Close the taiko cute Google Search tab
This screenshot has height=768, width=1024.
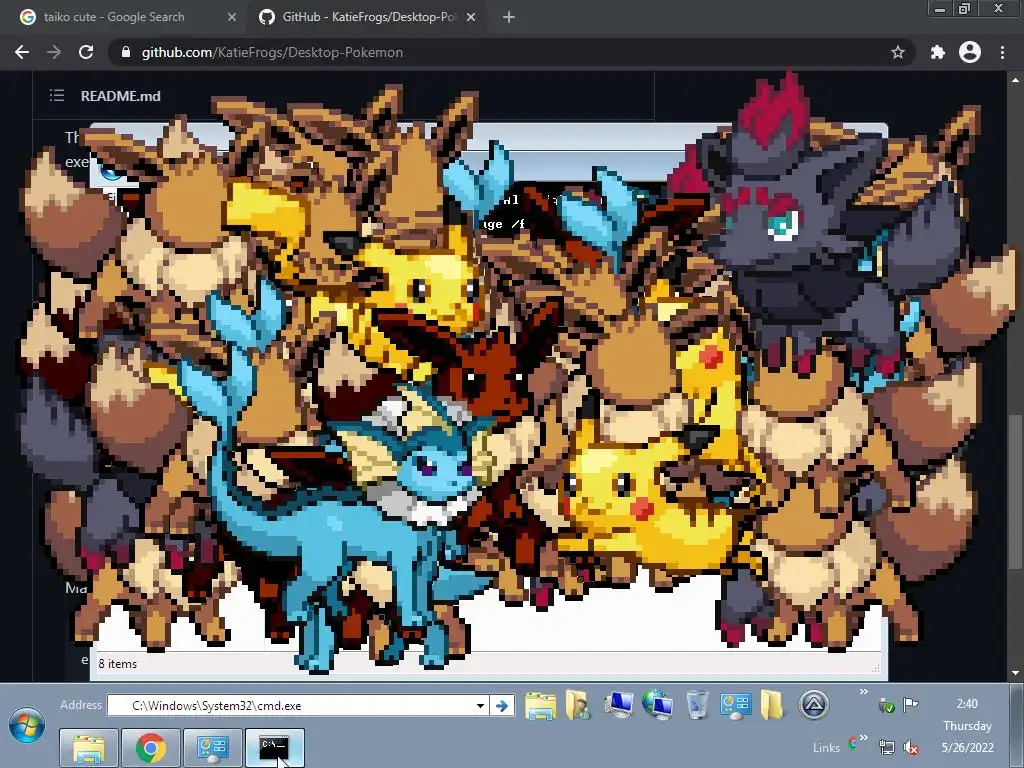tap(231, 17)
